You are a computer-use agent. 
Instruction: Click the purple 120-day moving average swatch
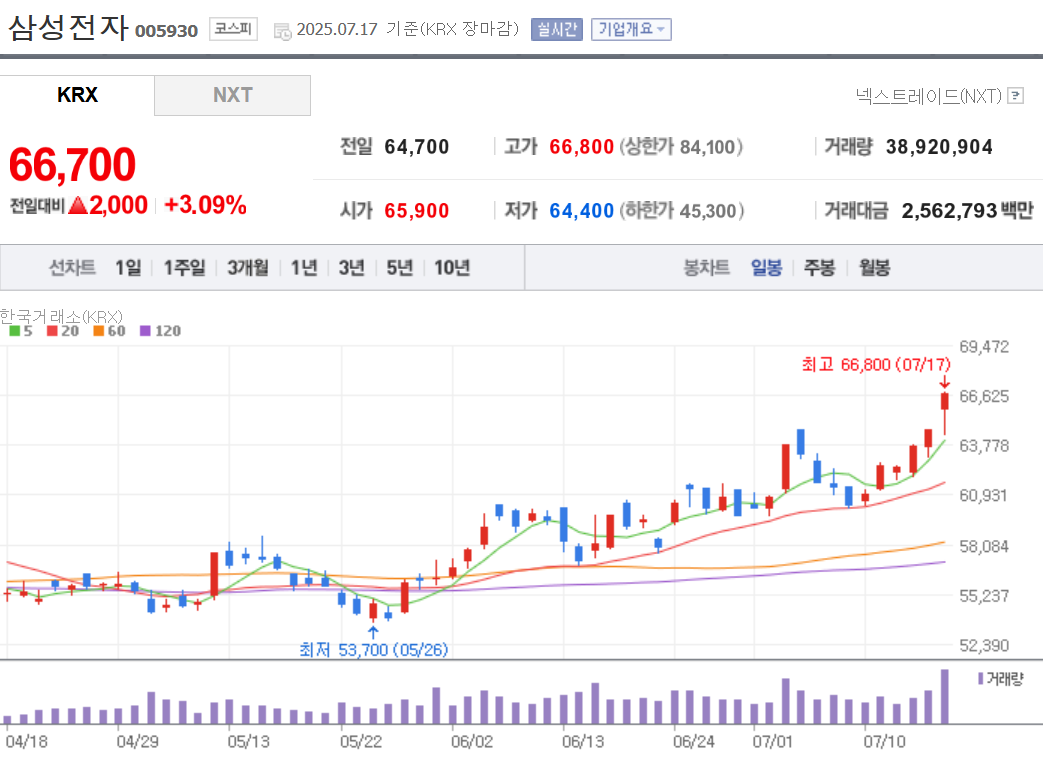click(145, 330)
